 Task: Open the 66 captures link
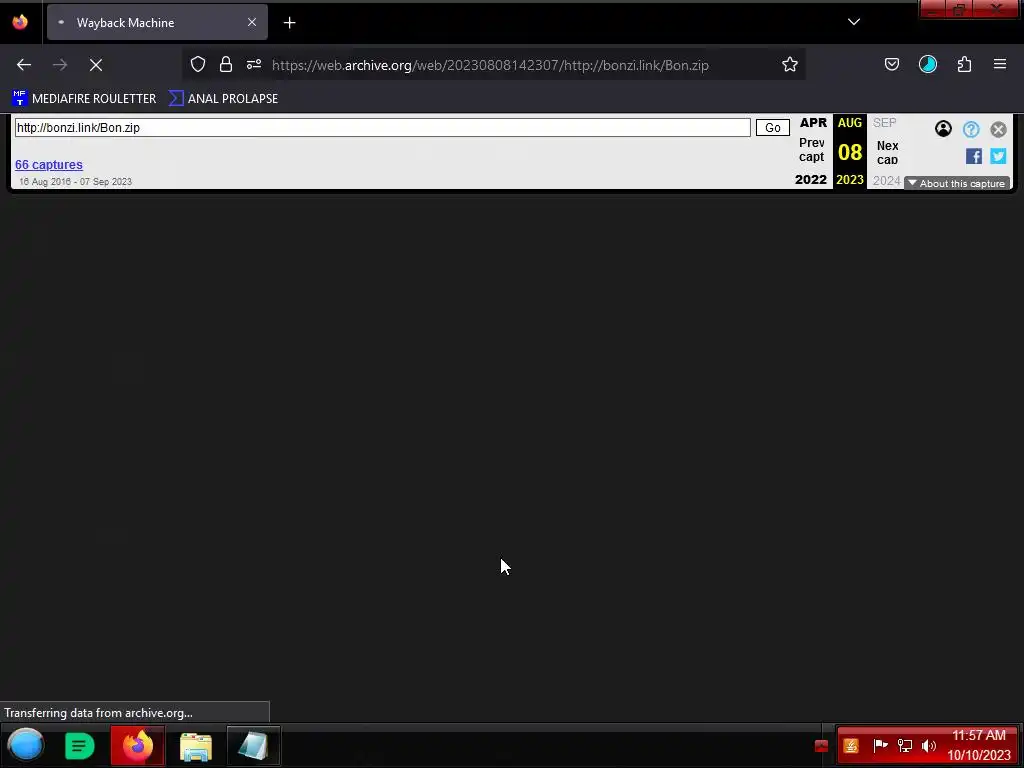[x=49, y=165]
